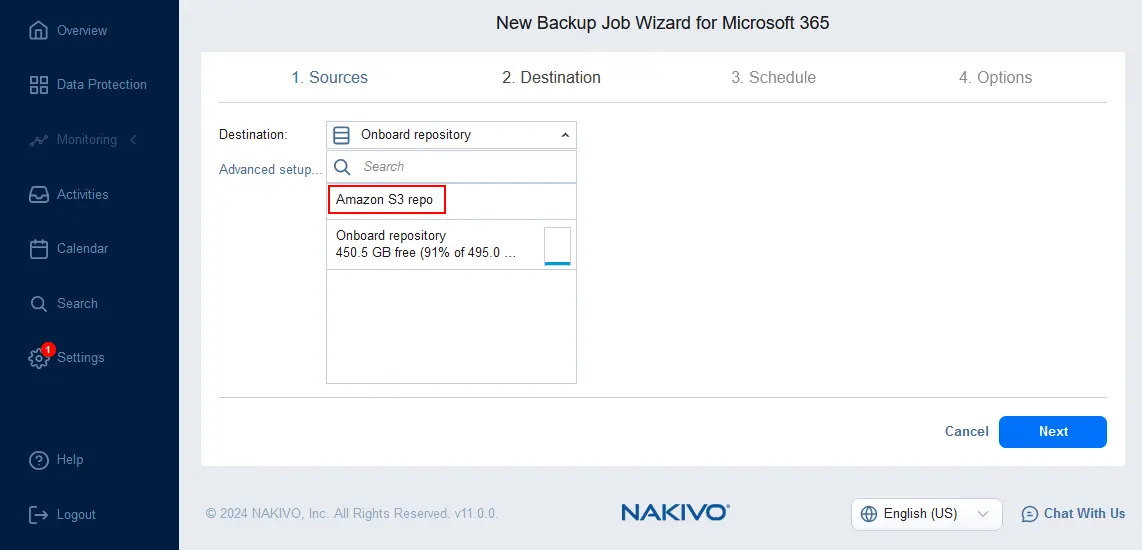The width and height of the screenshot is (1142, 550).
Task: Open the Settings gear icon
Action: pos(38,358)
